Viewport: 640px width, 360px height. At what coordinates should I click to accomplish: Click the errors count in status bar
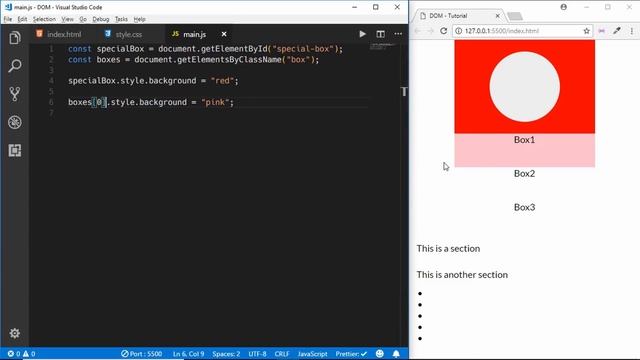(x=14, y=354)
